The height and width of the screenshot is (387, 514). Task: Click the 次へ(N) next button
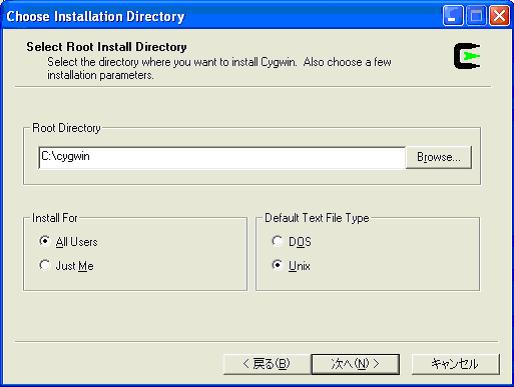click(x=355, y=364)
